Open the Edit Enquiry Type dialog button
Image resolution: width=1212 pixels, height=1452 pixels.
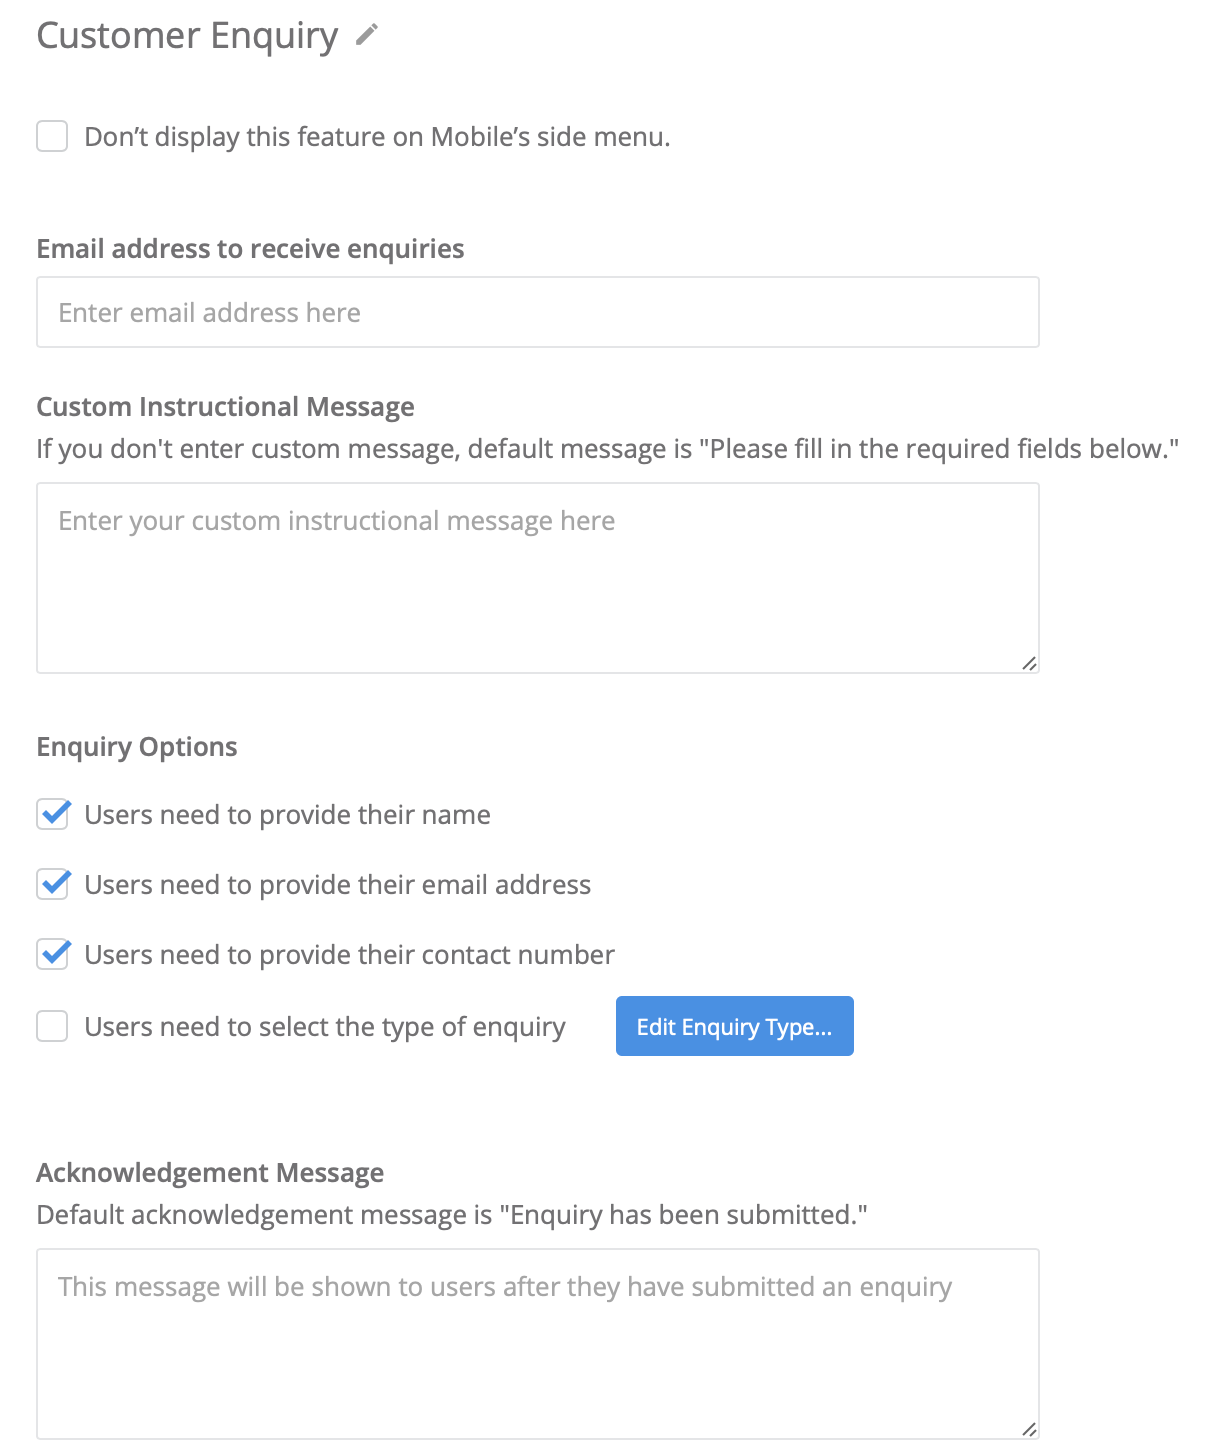click(734, 1026)
